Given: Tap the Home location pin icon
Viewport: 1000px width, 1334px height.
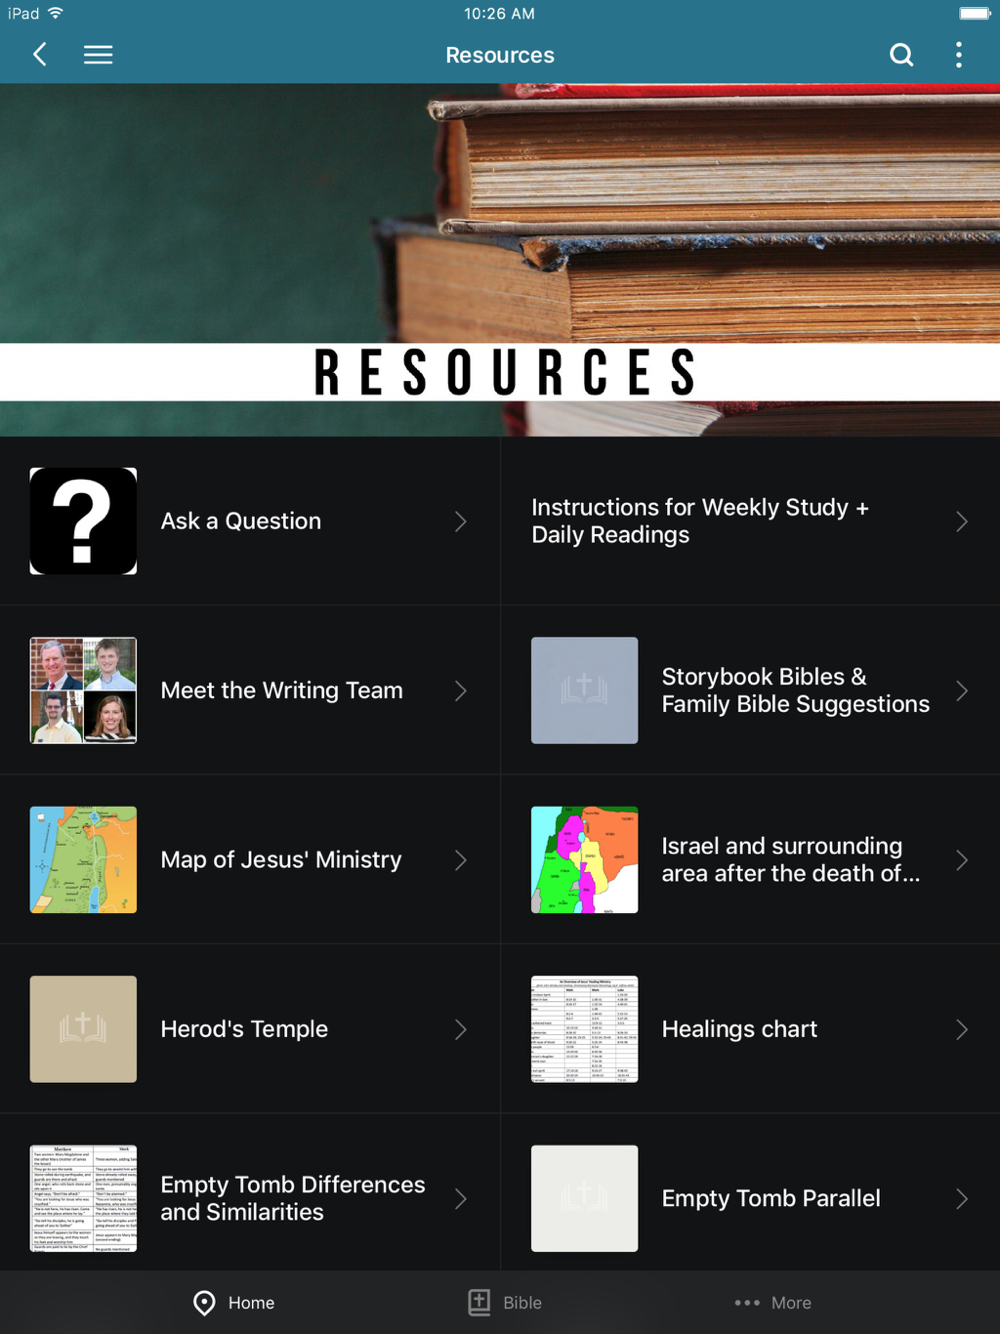Looking at the screenshot, I should 204,1302.
